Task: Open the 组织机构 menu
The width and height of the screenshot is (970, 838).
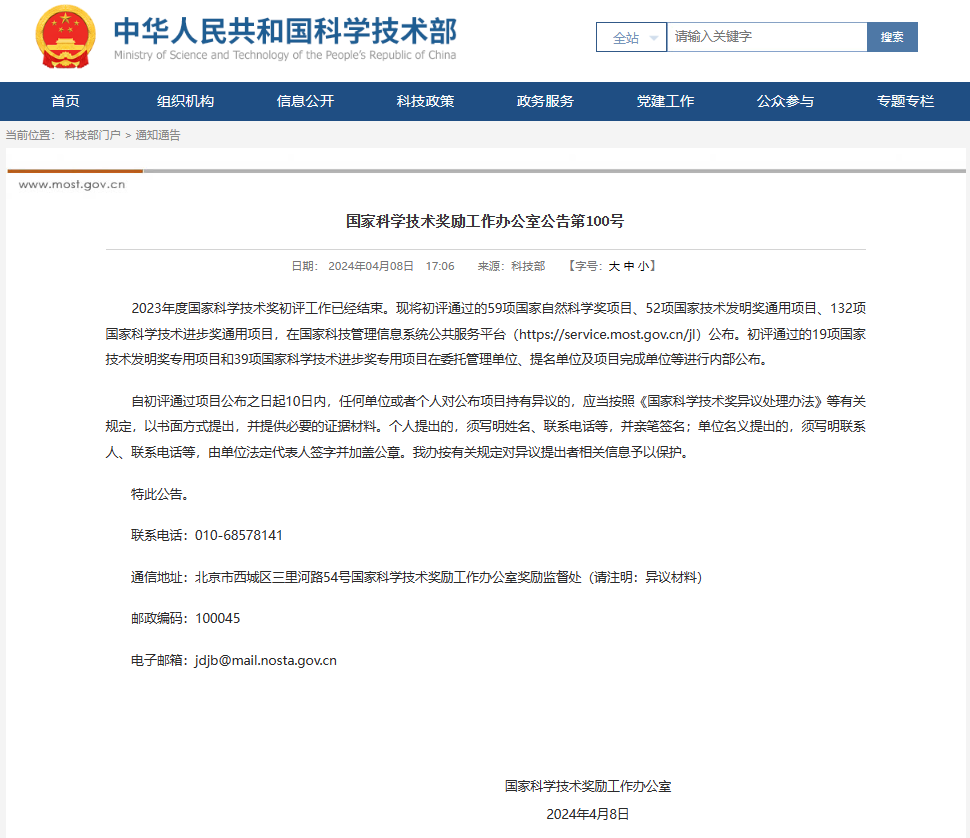Action: tap(185, 101)
